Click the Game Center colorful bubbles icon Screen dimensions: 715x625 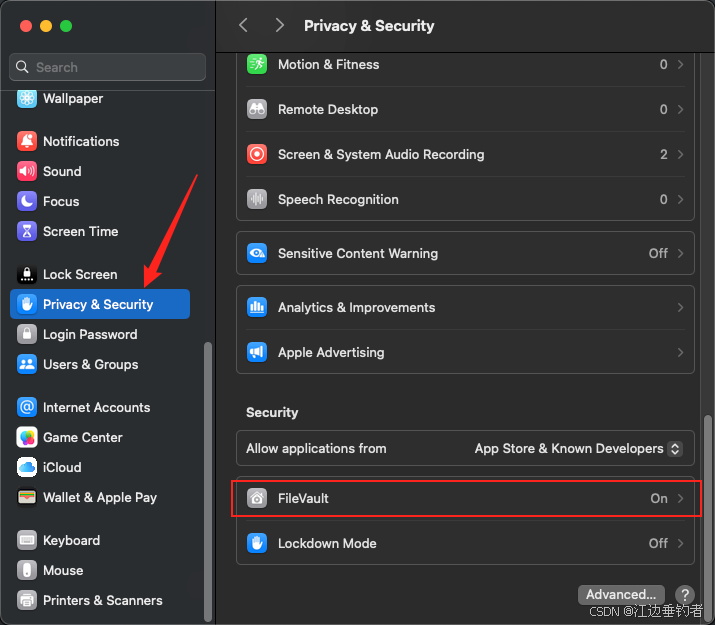pyautogui.click(x=27, y=437)
